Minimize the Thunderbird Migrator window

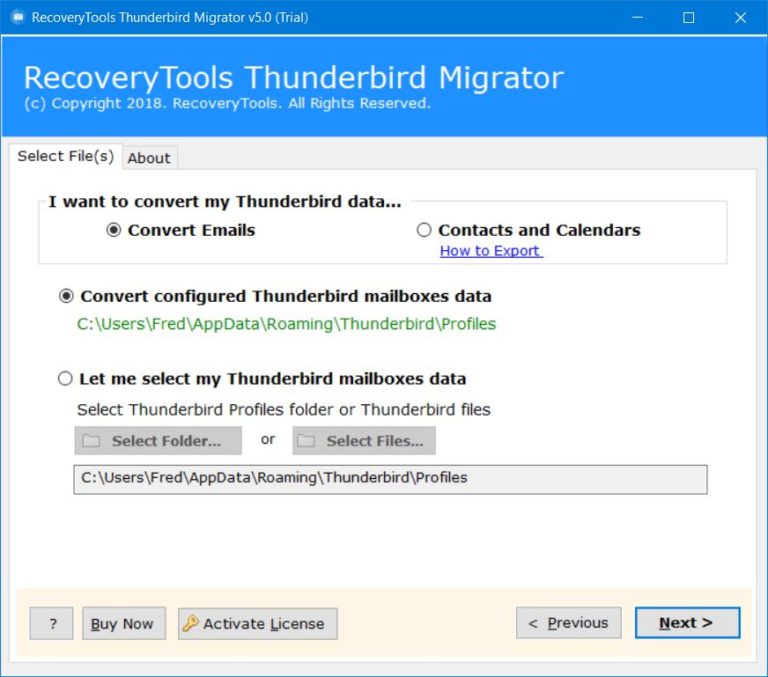click(637, 18)
